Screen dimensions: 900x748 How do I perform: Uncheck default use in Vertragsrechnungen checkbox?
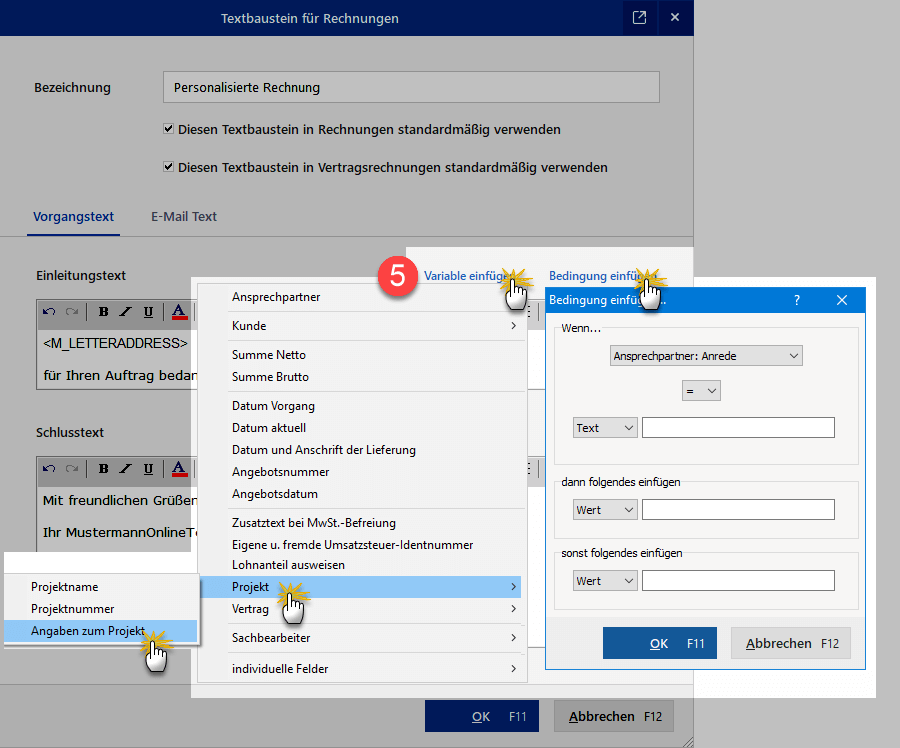169,167
